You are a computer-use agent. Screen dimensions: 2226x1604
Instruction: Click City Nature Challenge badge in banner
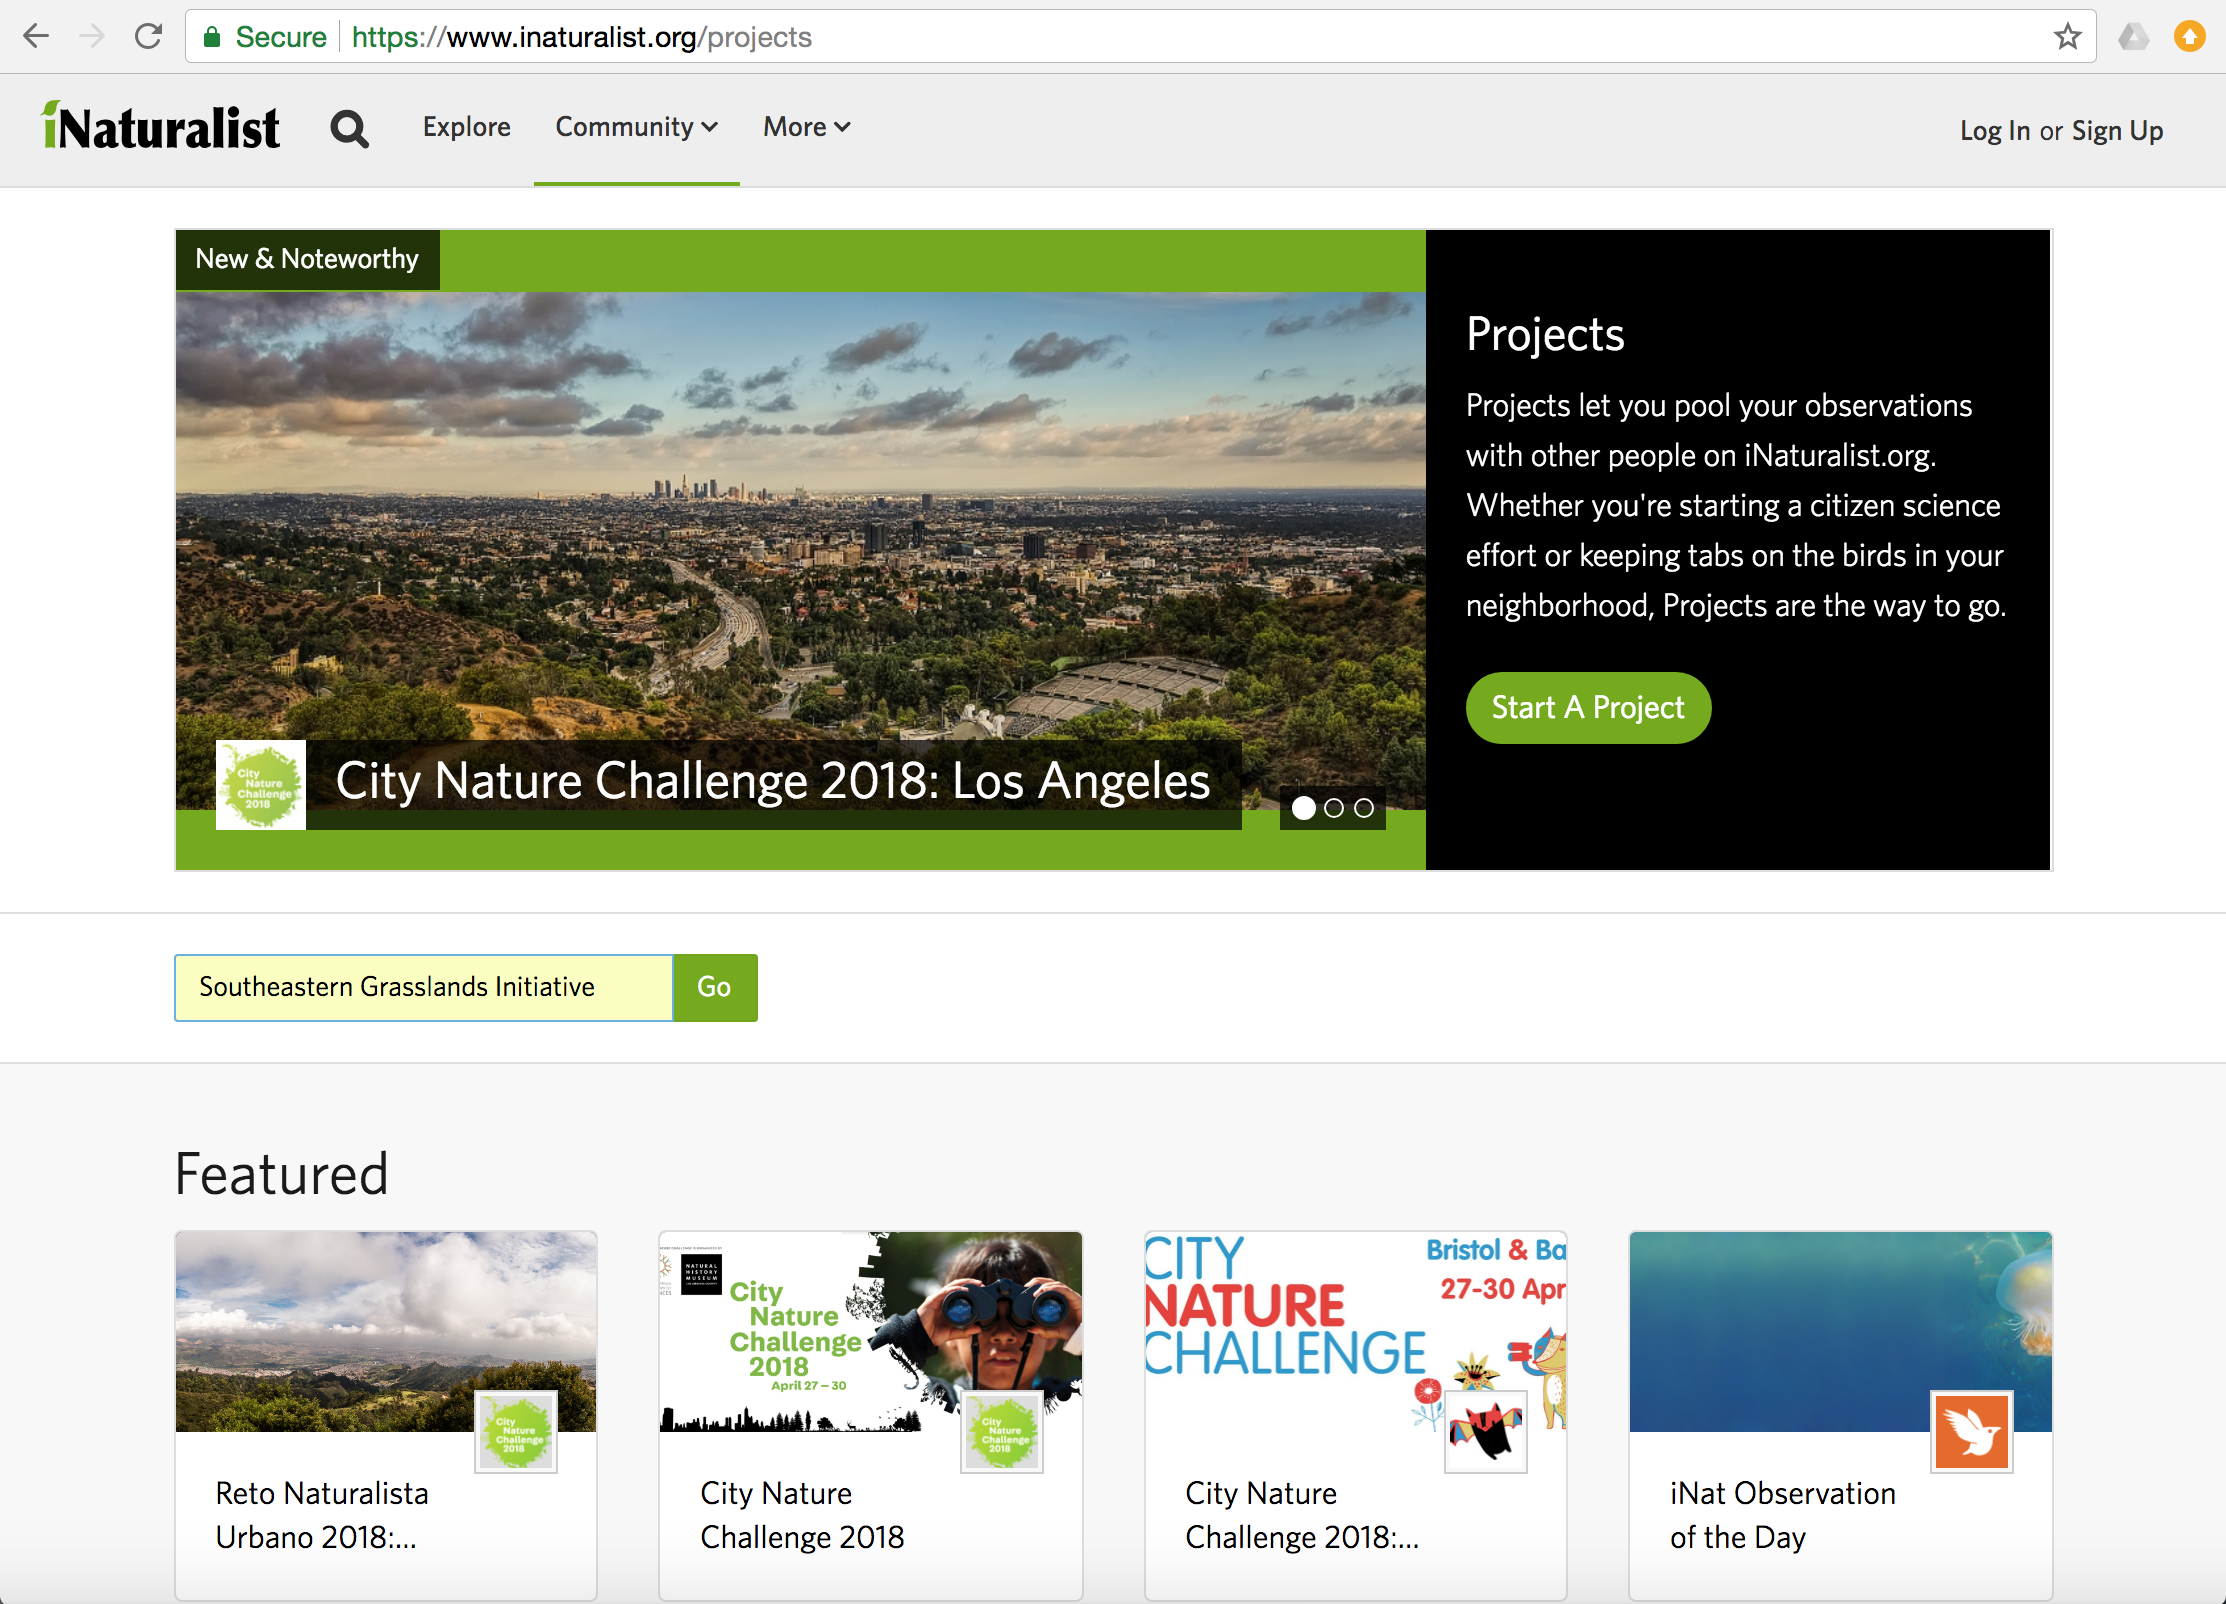[x=261, y=784]
